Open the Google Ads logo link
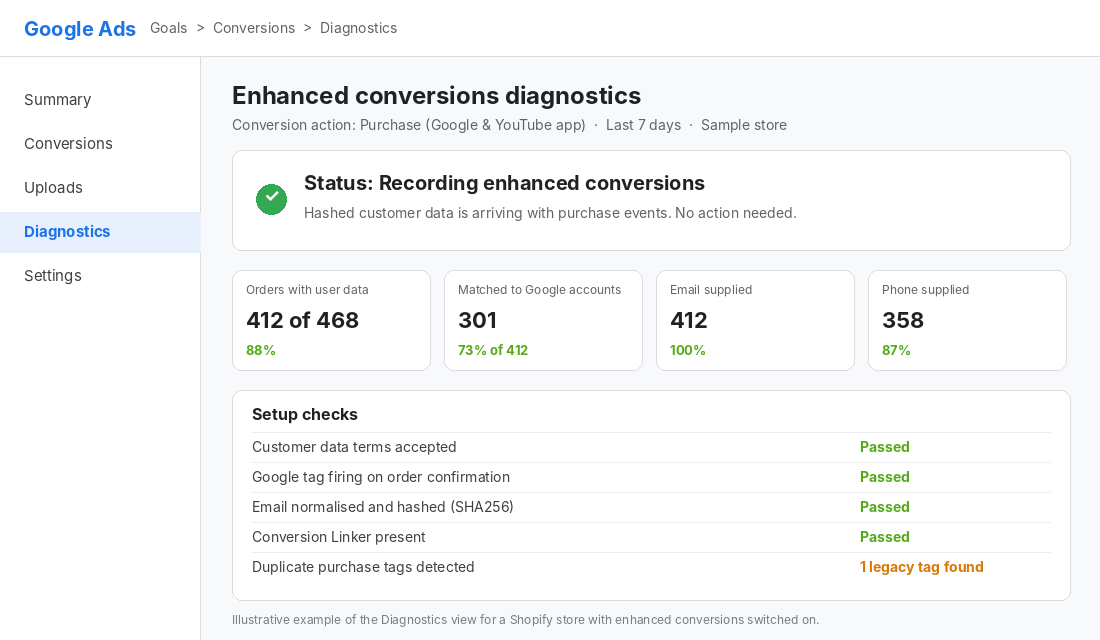Viewport: 1100px width, 640px height. tap(80, 29)
